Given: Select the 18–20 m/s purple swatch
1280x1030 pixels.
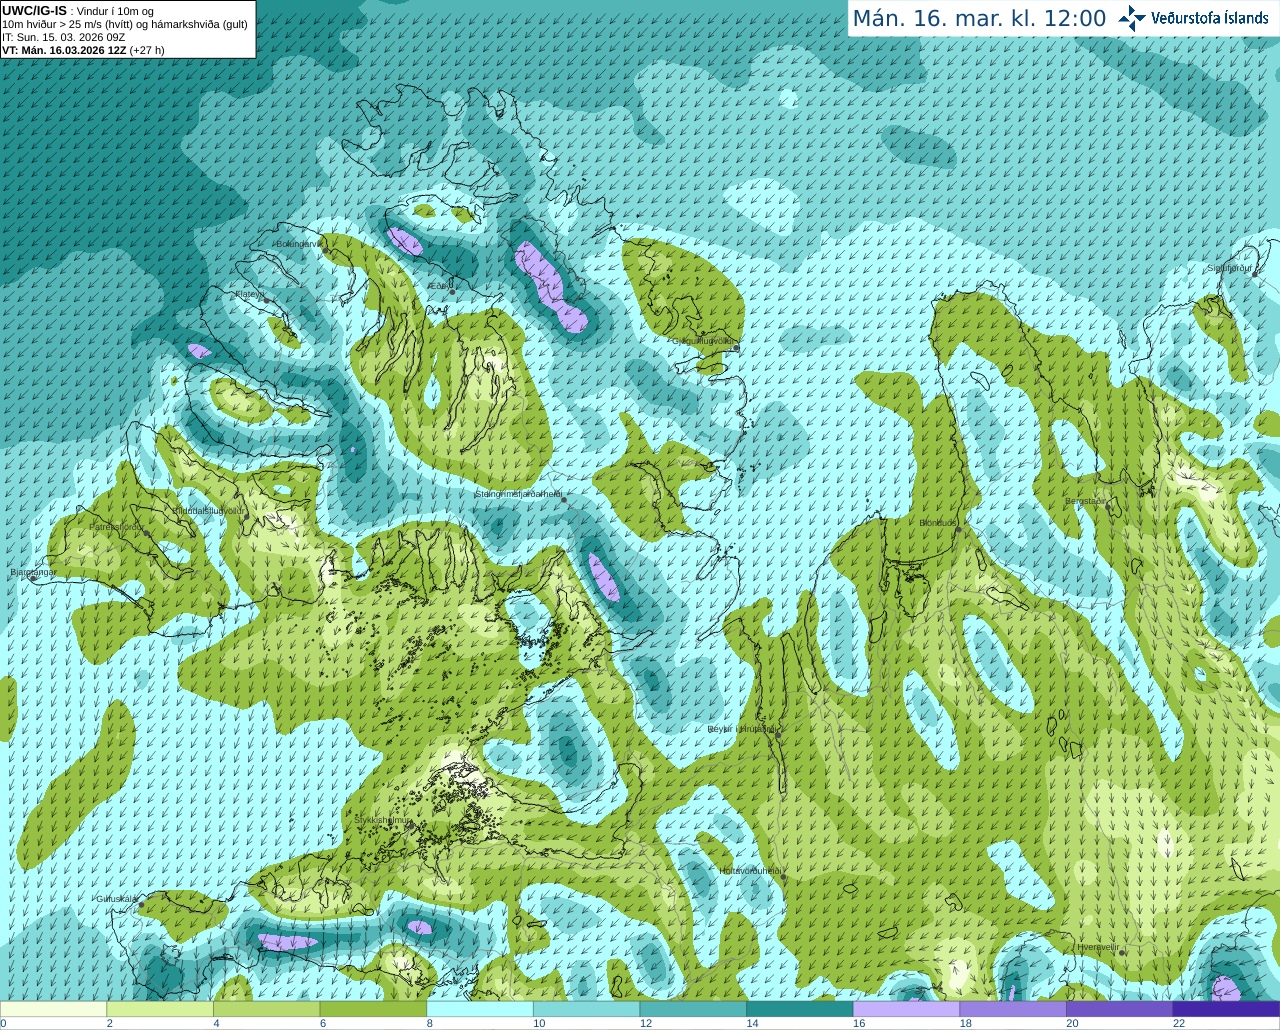Looking at the screenshot, I should click(x=1013, y=1009).
